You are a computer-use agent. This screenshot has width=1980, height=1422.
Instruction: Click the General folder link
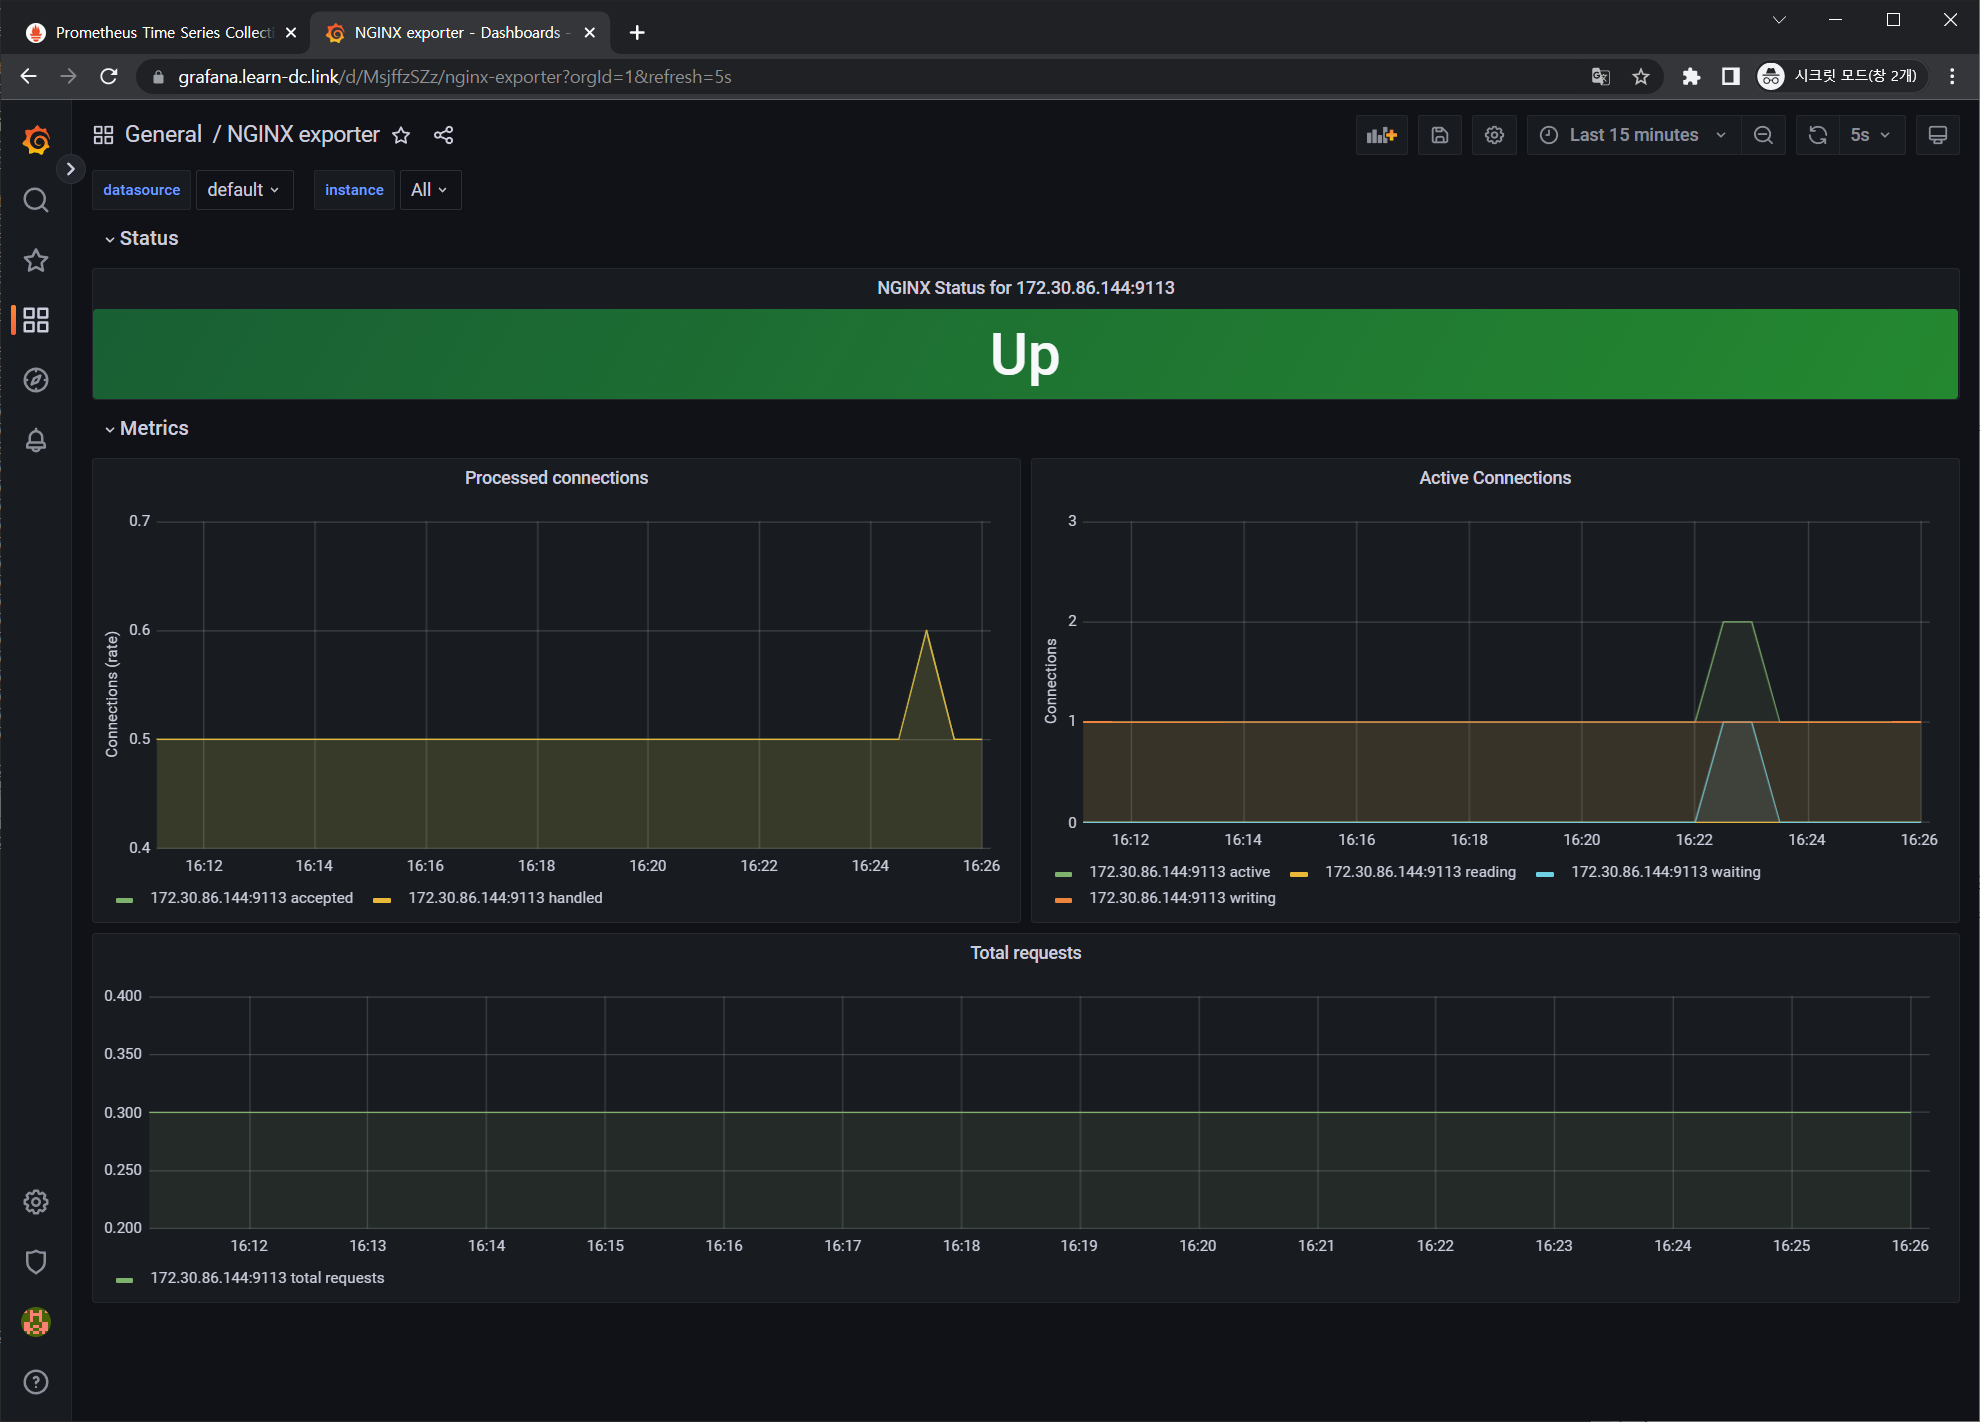pyautogui.click(x=163, y=135)
